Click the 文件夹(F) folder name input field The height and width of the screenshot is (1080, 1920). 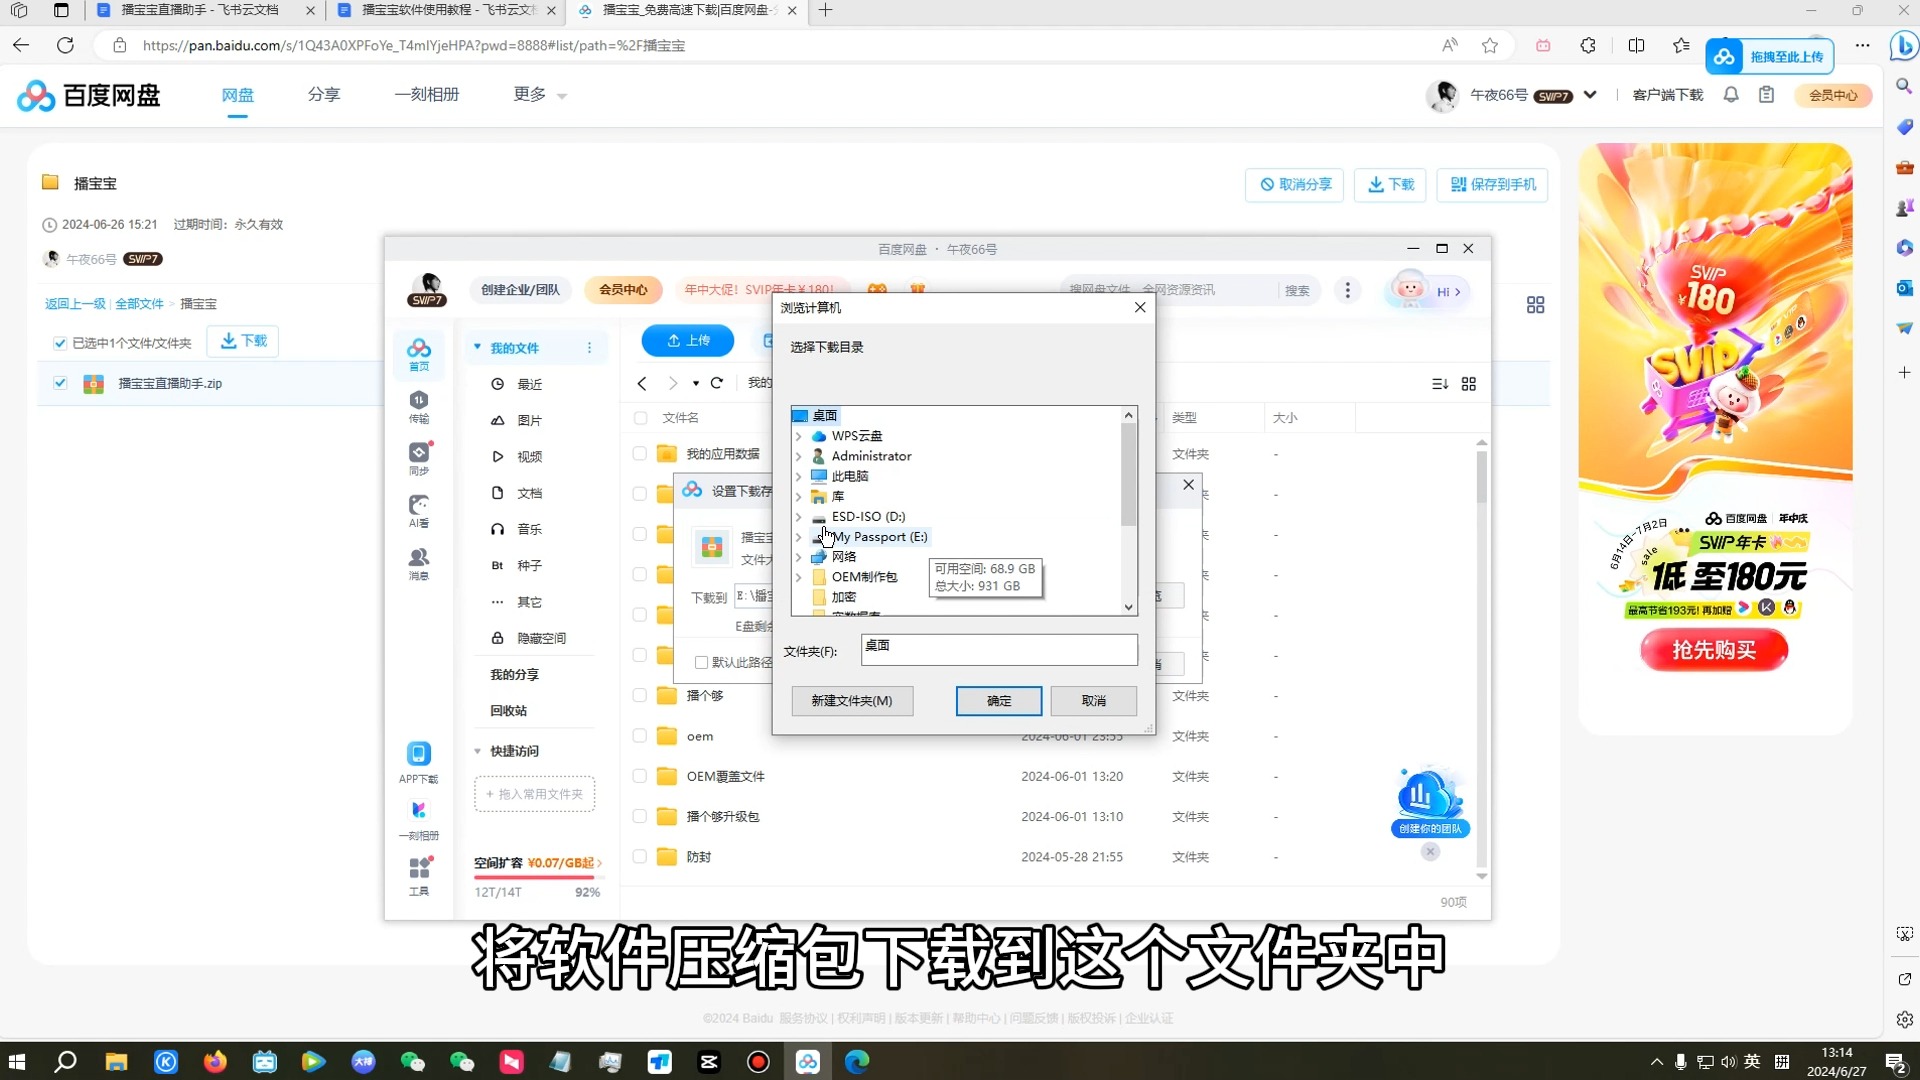(998, 649)
